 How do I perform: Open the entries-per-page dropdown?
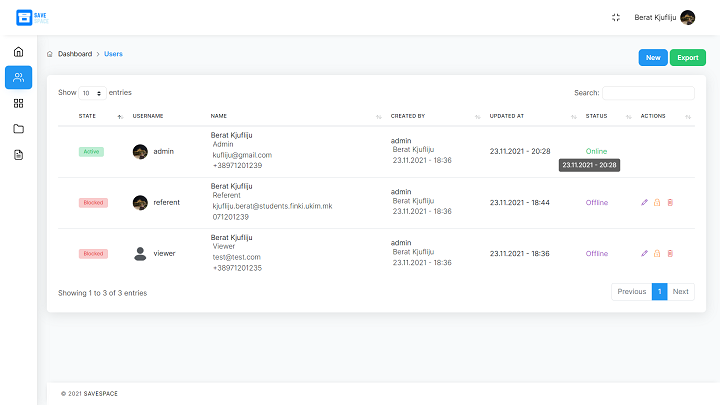point(92,93)
